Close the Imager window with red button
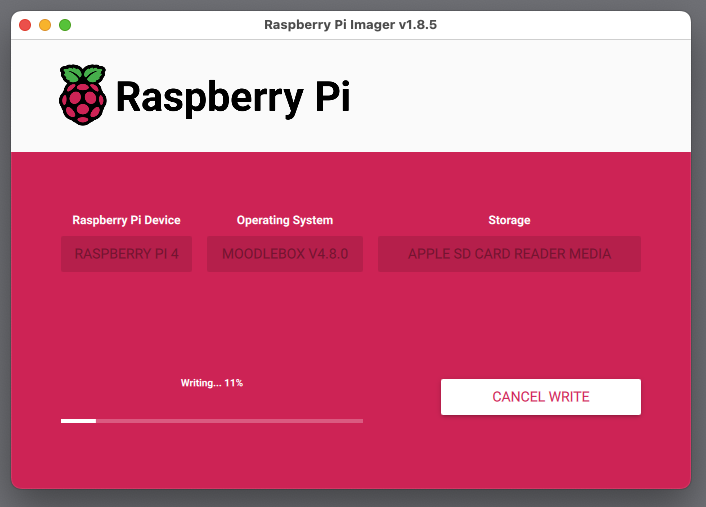The height and width of the screenshot is (507, 706). [x=25, y=25]
